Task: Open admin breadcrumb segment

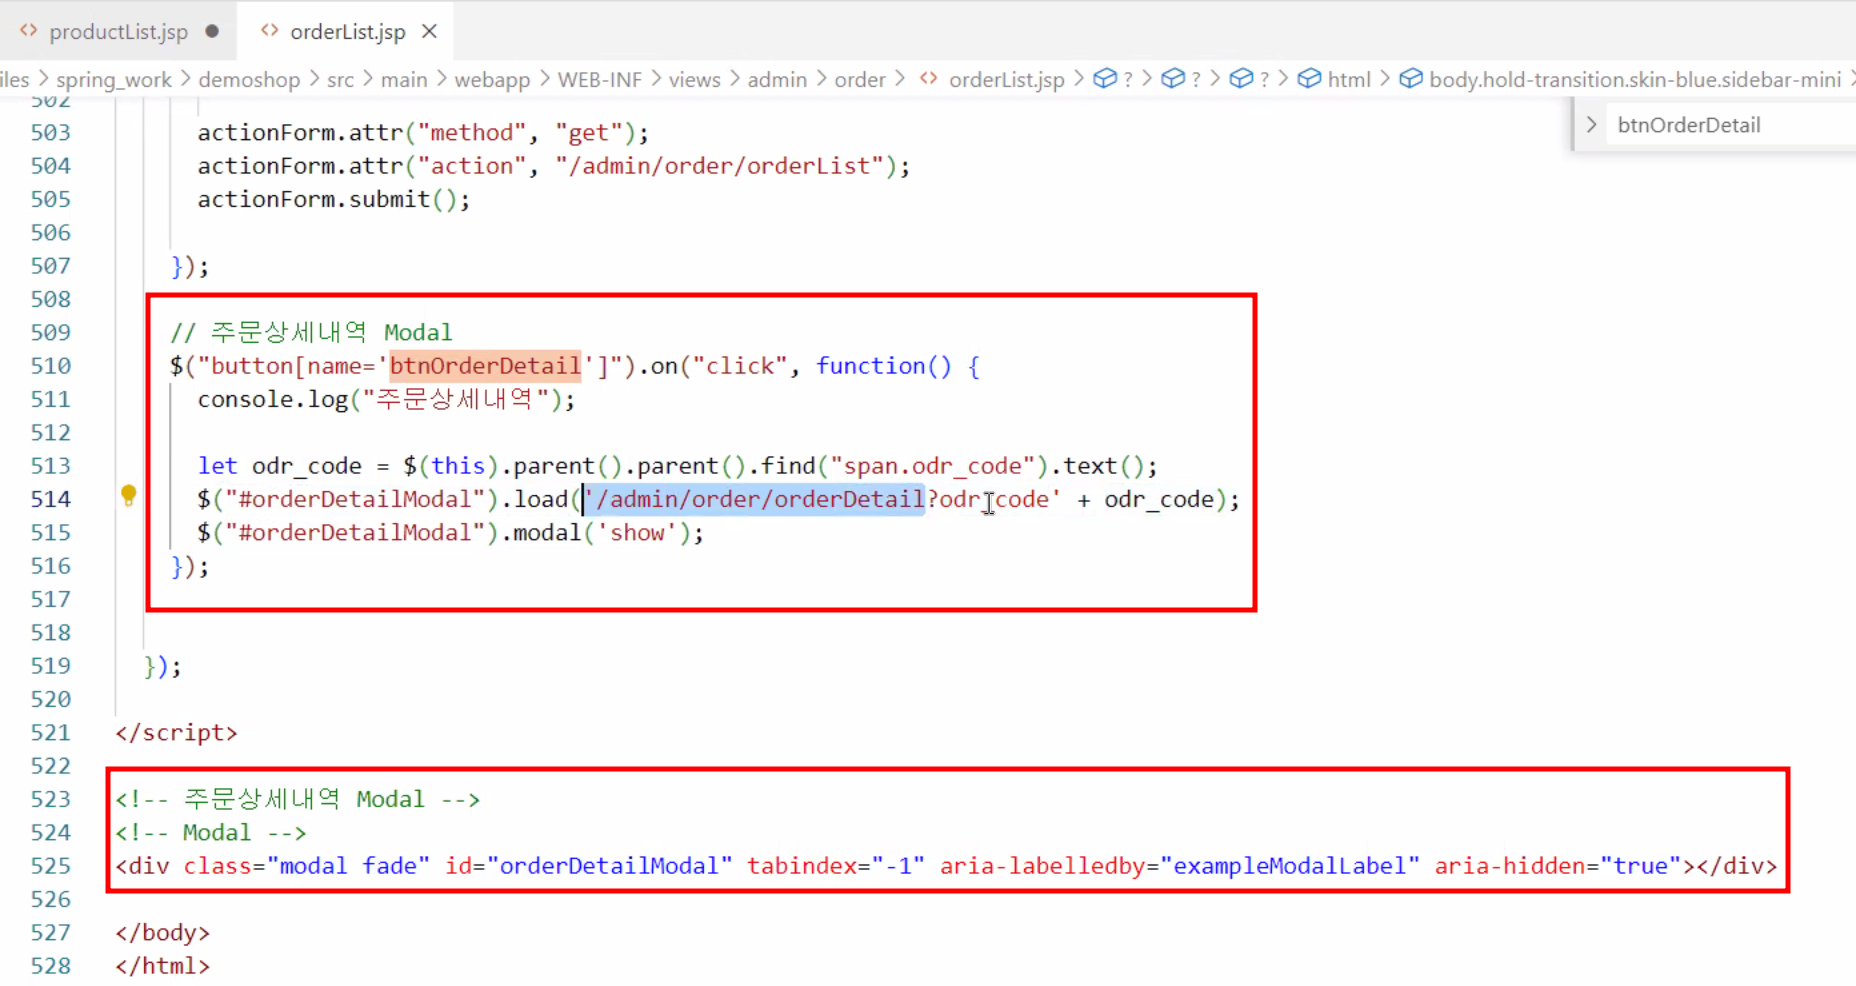Action: pyautogui.click(x=777, y=79)
